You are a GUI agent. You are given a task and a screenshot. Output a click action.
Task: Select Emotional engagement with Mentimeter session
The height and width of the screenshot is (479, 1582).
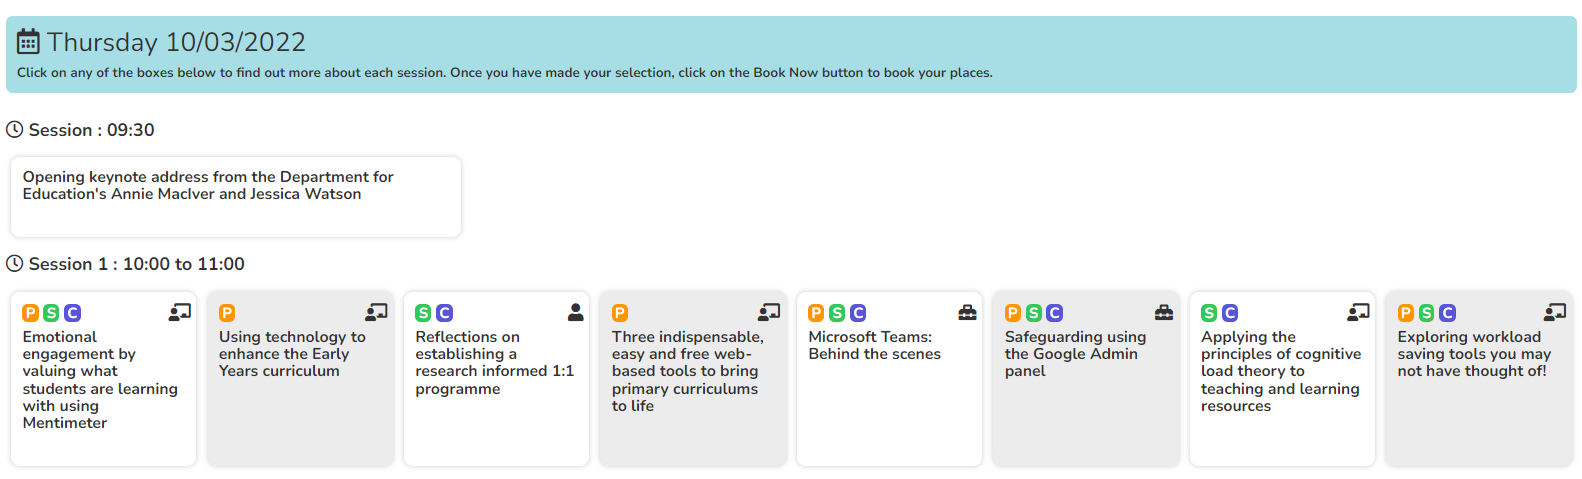pos(104,379)
